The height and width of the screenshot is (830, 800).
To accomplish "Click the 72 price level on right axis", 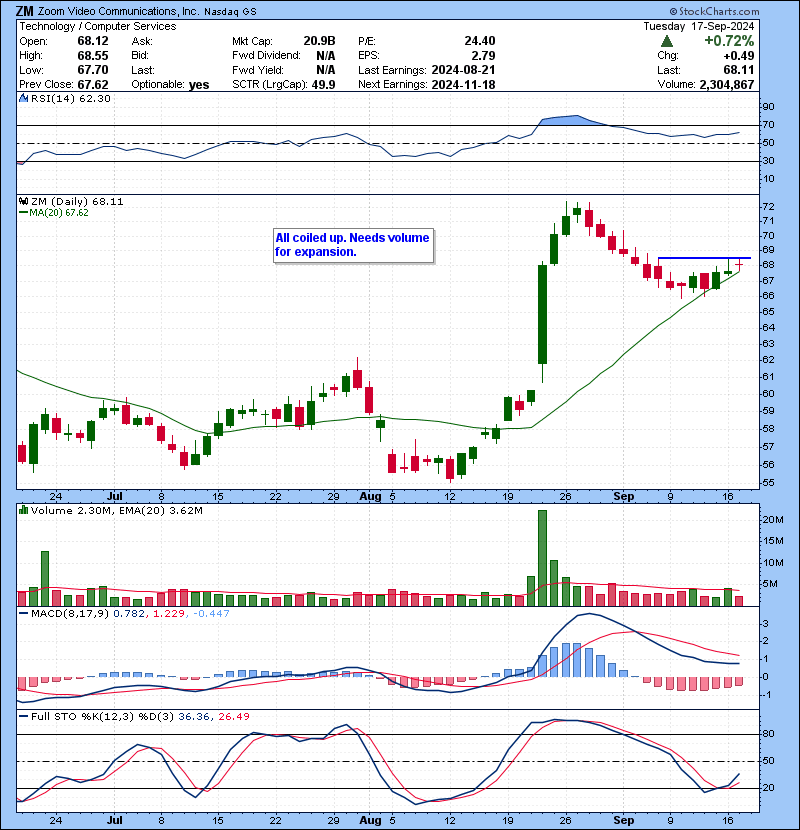I will (x=769, y=206).
